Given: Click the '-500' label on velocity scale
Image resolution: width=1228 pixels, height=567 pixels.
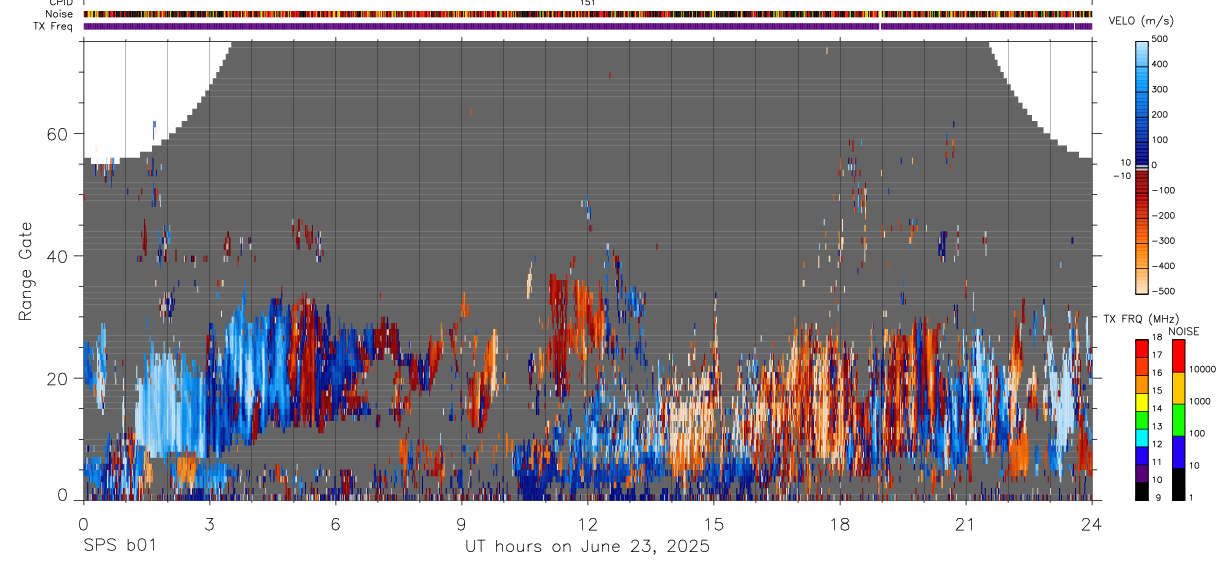Looking at the screenshot, I should coord(1163,291).
